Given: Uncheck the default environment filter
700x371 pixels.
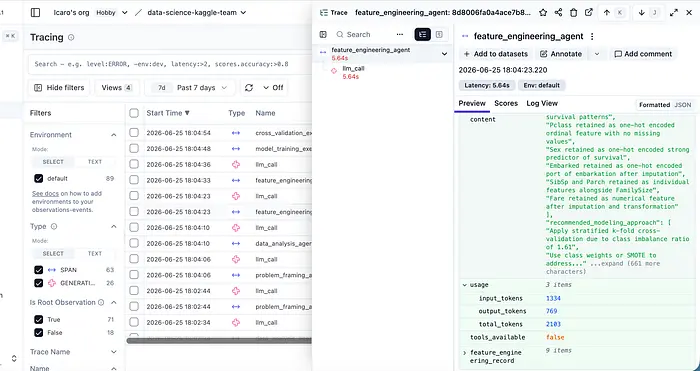Looking at the screenshot, I should tap(38, 179).
